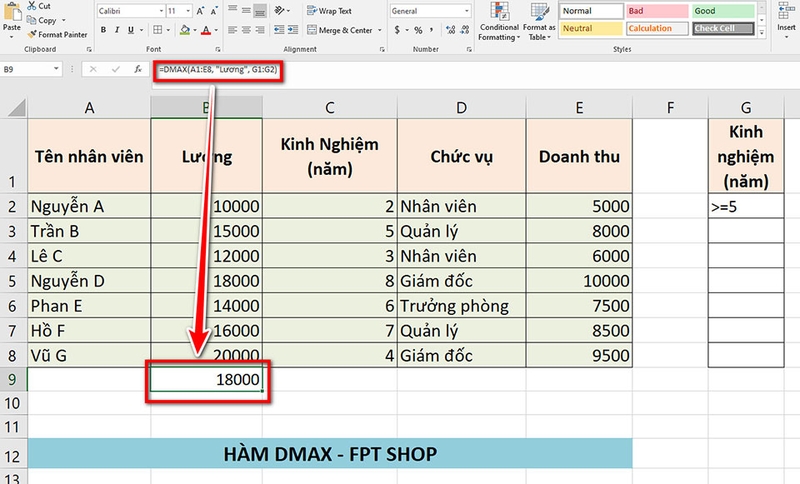800x484 pixels.
Task: Click Increase Decimal icon
Action: (451, 30)
